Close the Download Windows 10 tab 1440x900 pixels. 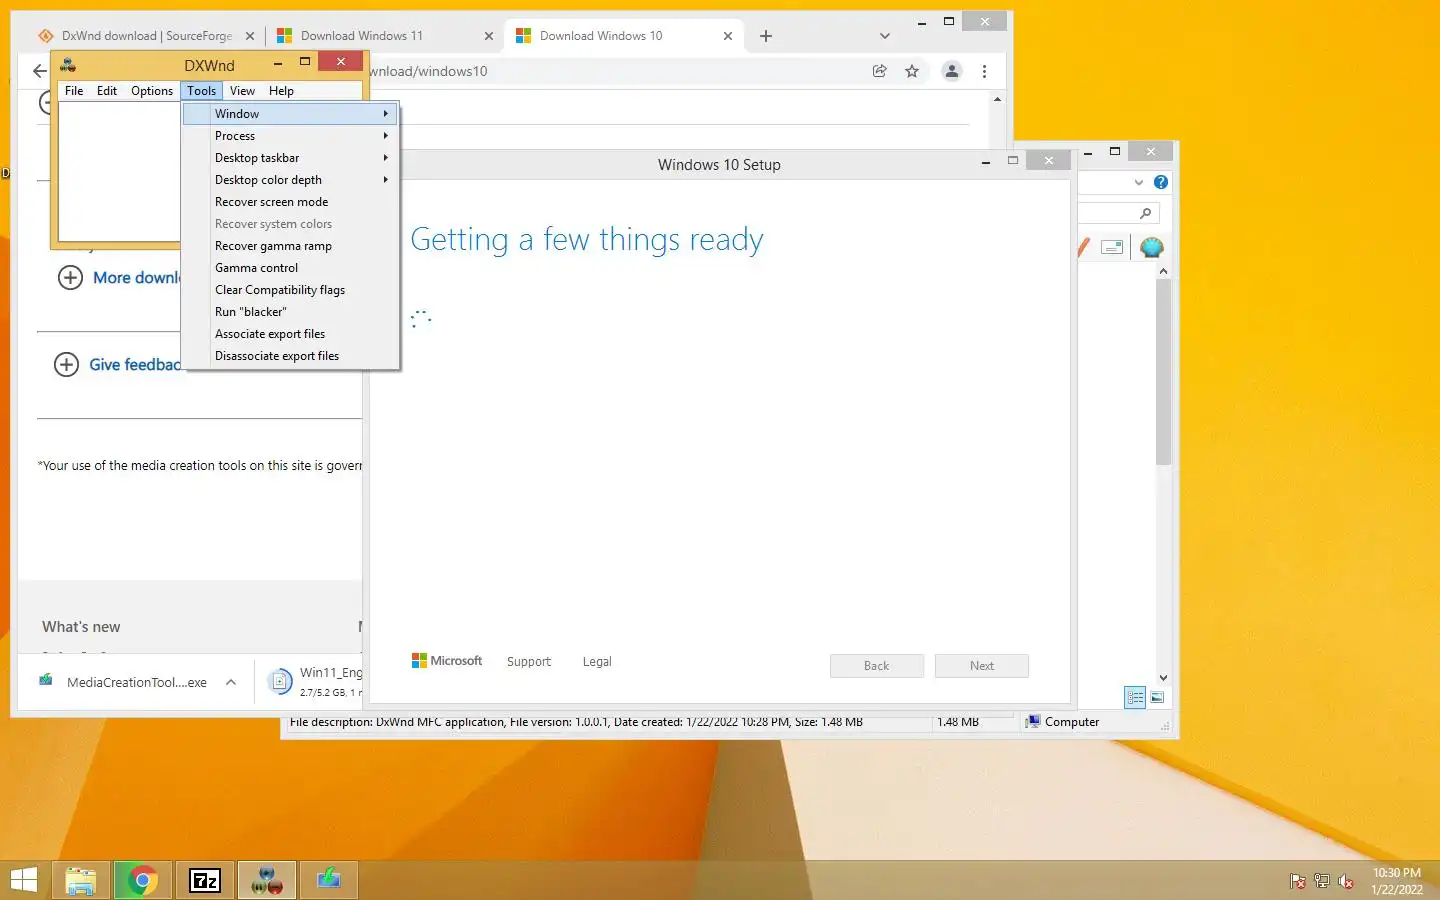(727, 36)
